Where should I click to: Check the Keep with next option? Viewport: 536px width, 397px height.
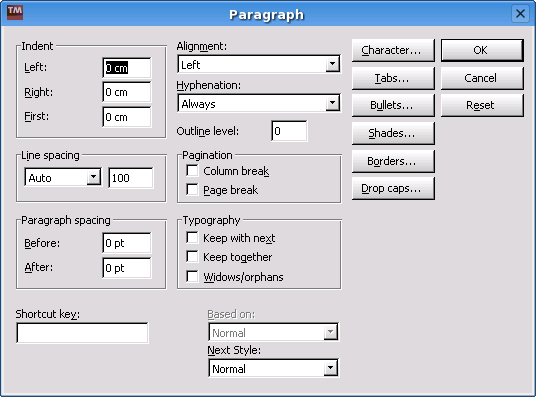point(192,238)
